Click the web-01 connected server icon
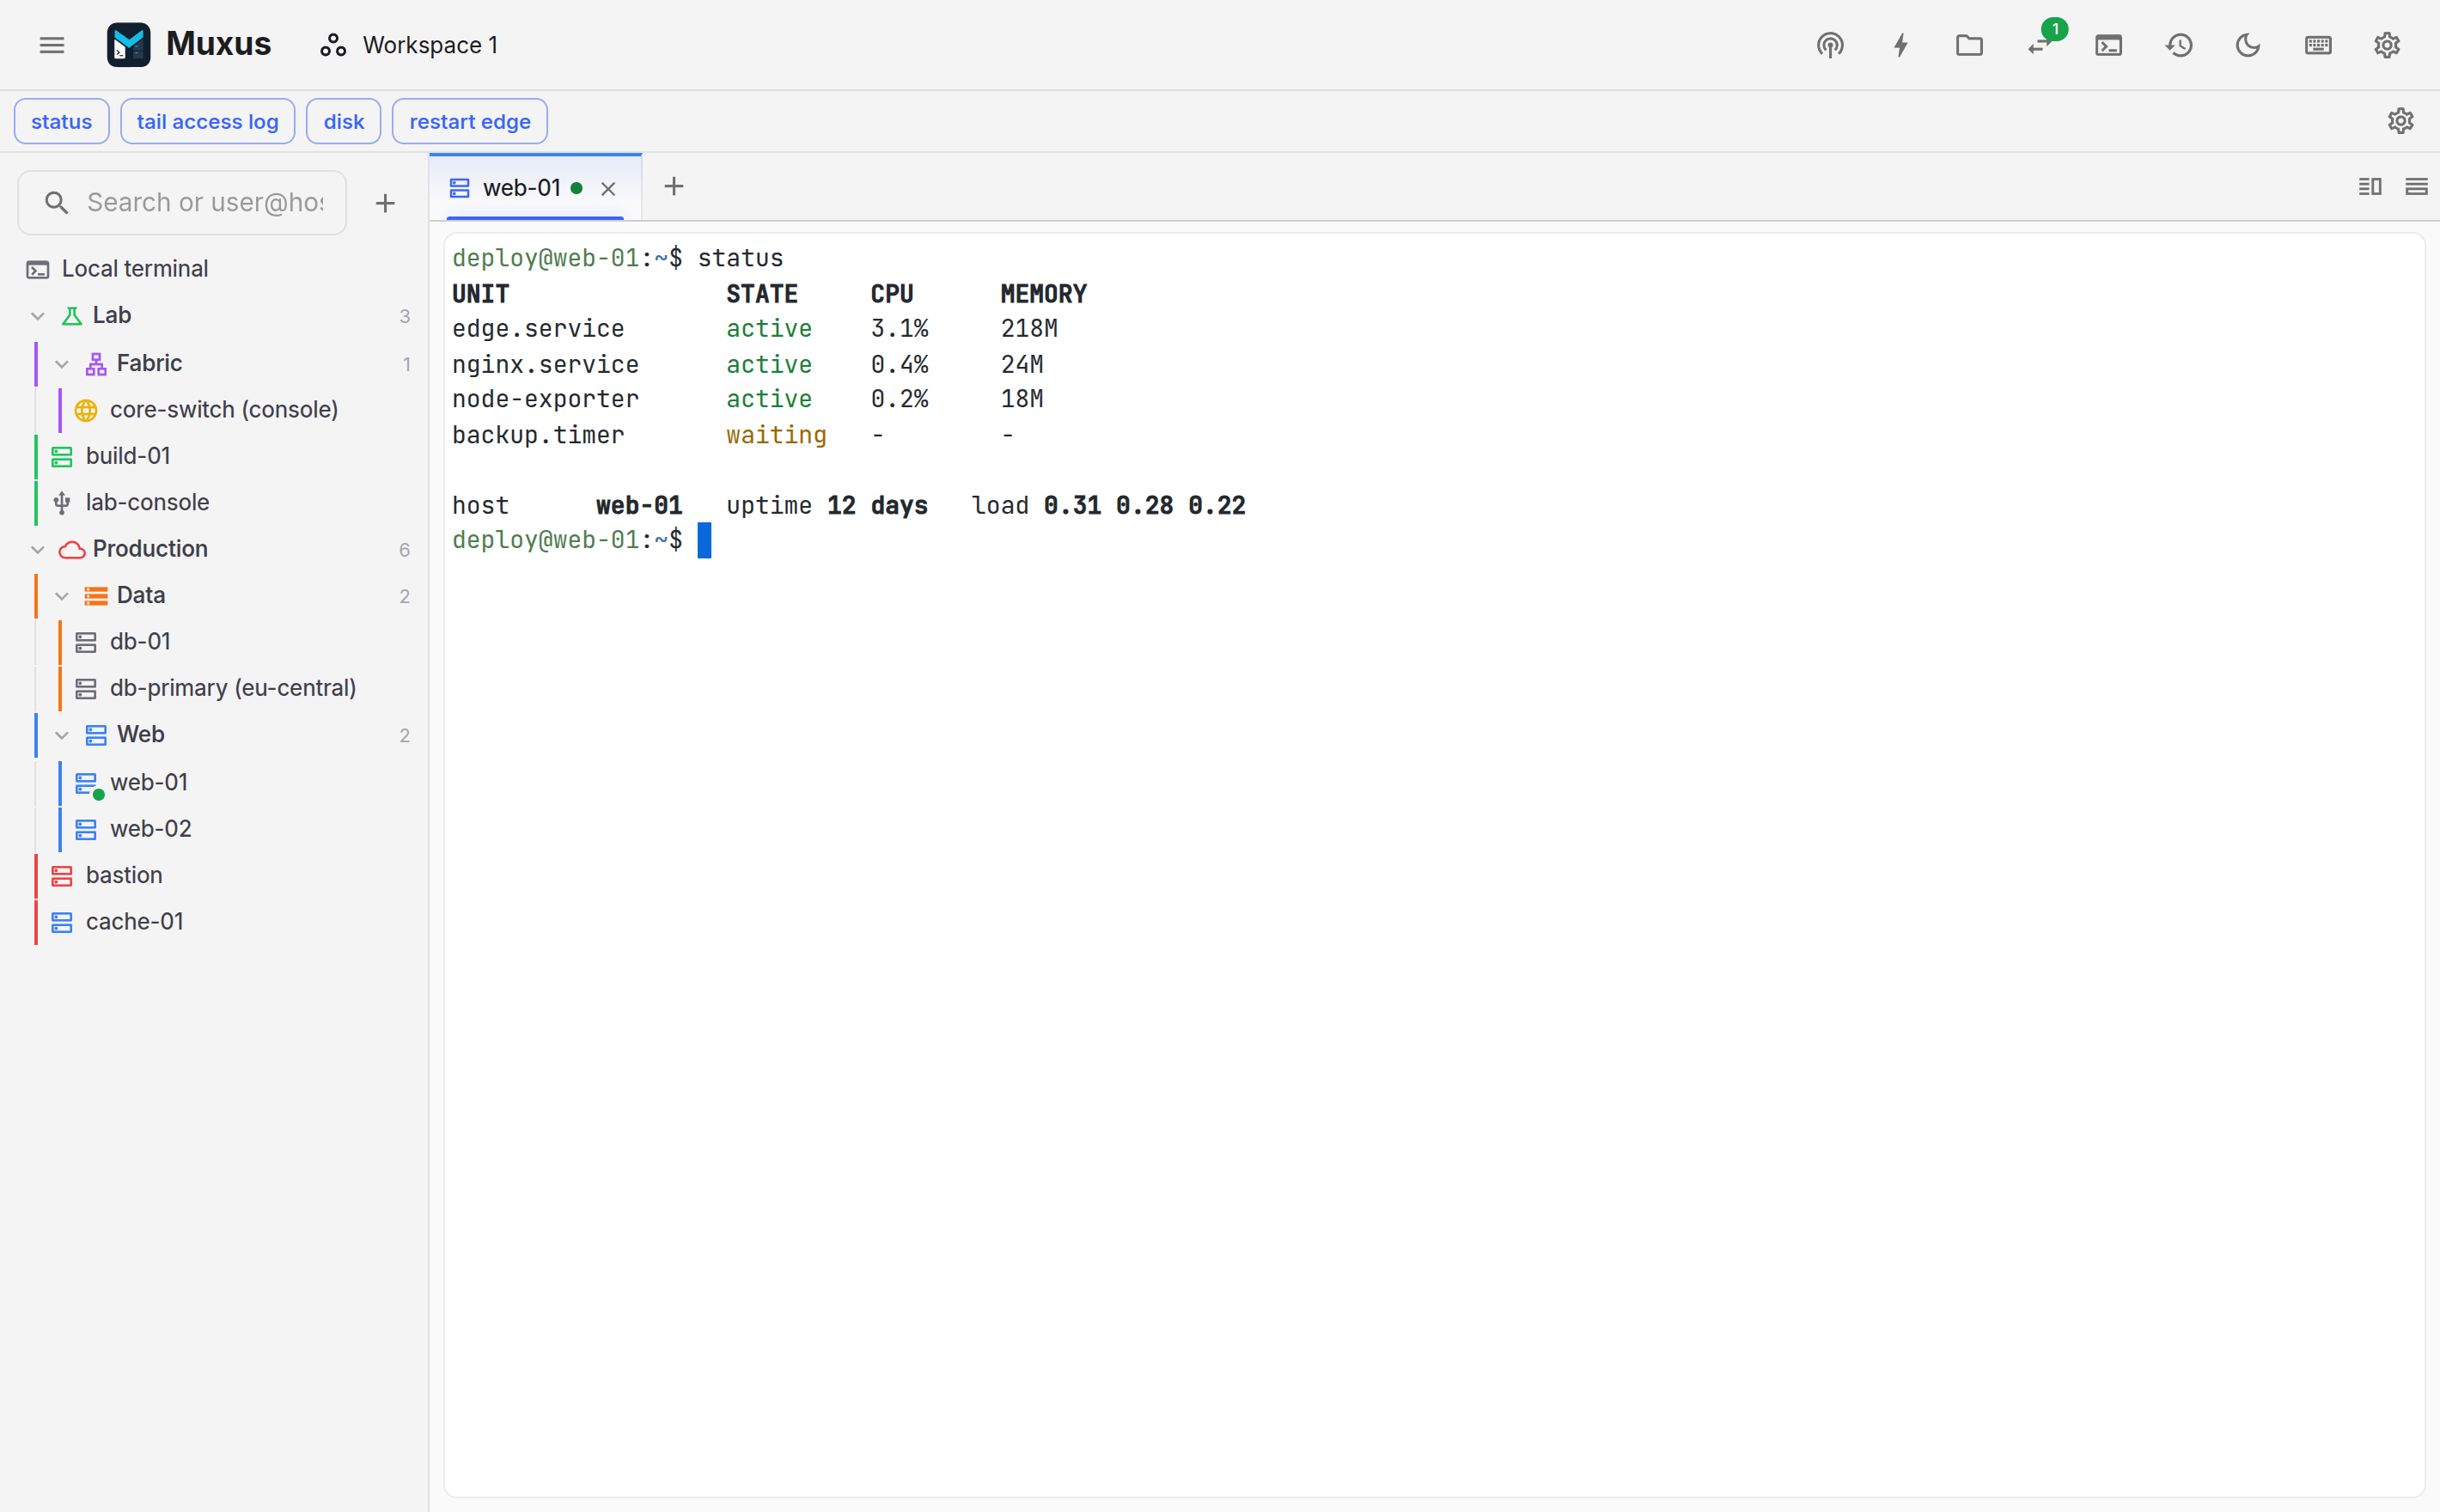The width and height of the screenshot is (2440, 1512). point(88,785)
